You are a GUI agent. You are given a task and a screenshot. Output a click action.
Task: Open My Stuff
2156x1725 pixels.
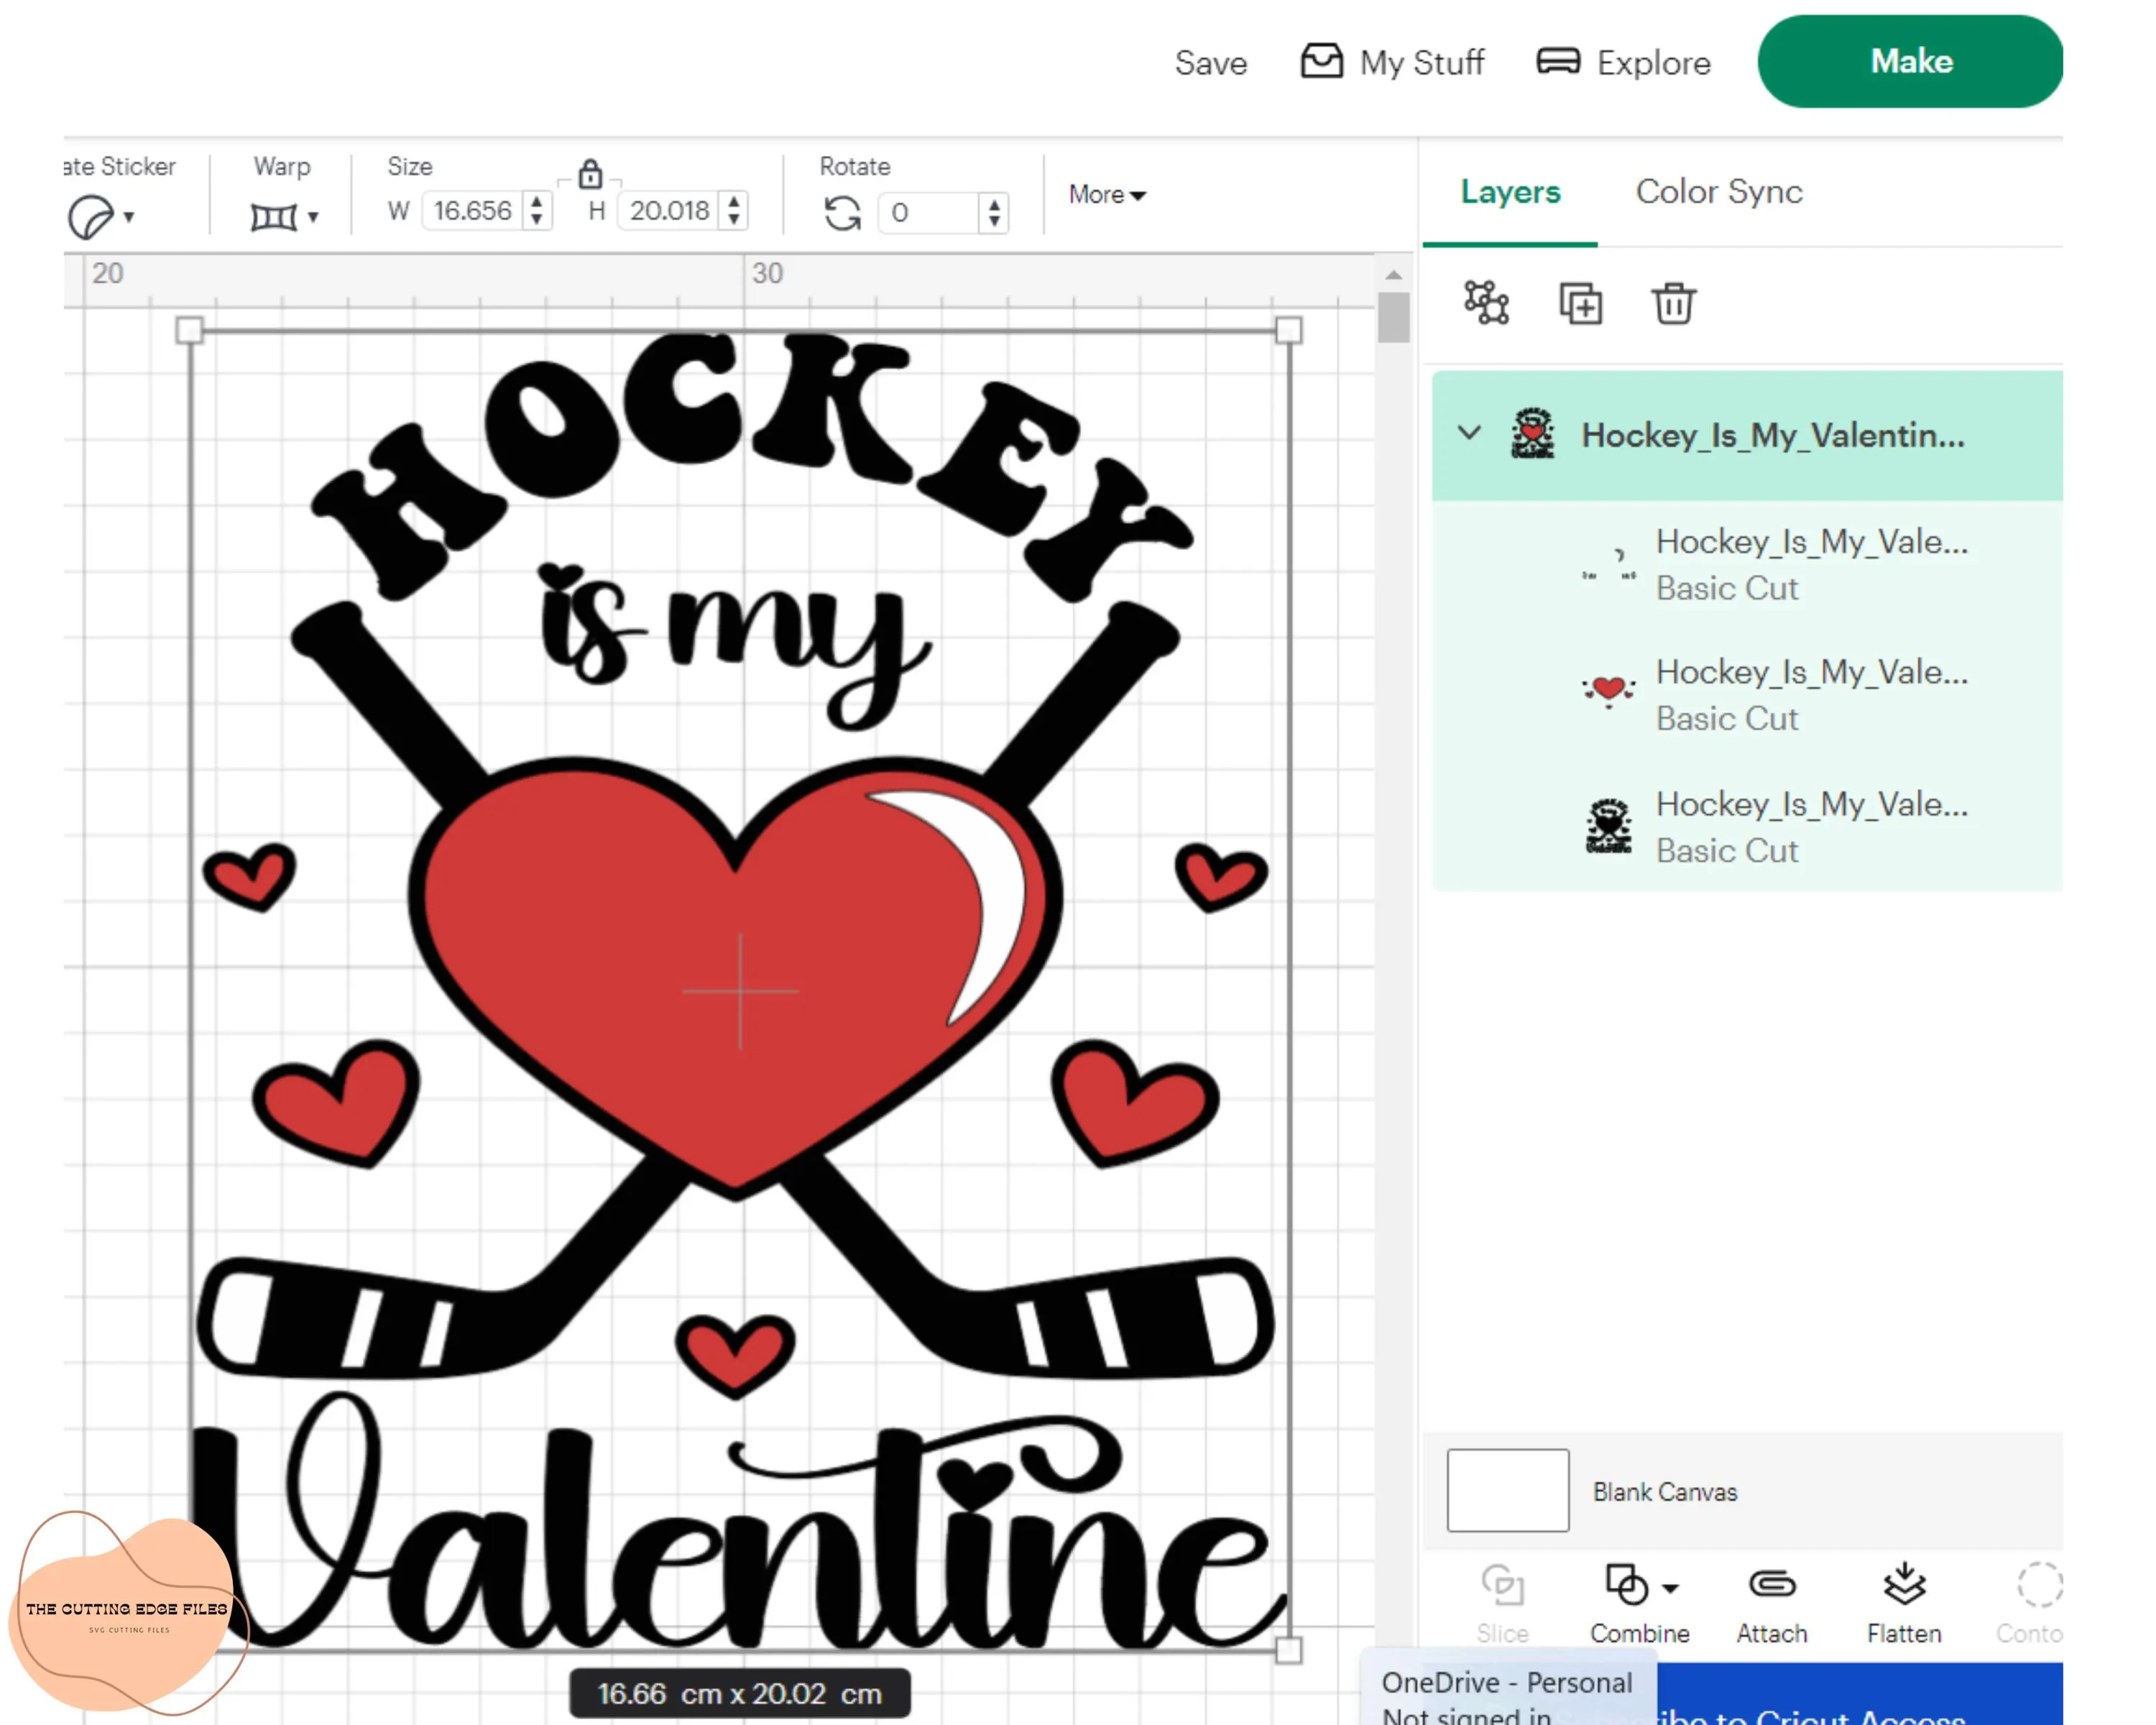pyautogui.click(x=1391, y=62)
